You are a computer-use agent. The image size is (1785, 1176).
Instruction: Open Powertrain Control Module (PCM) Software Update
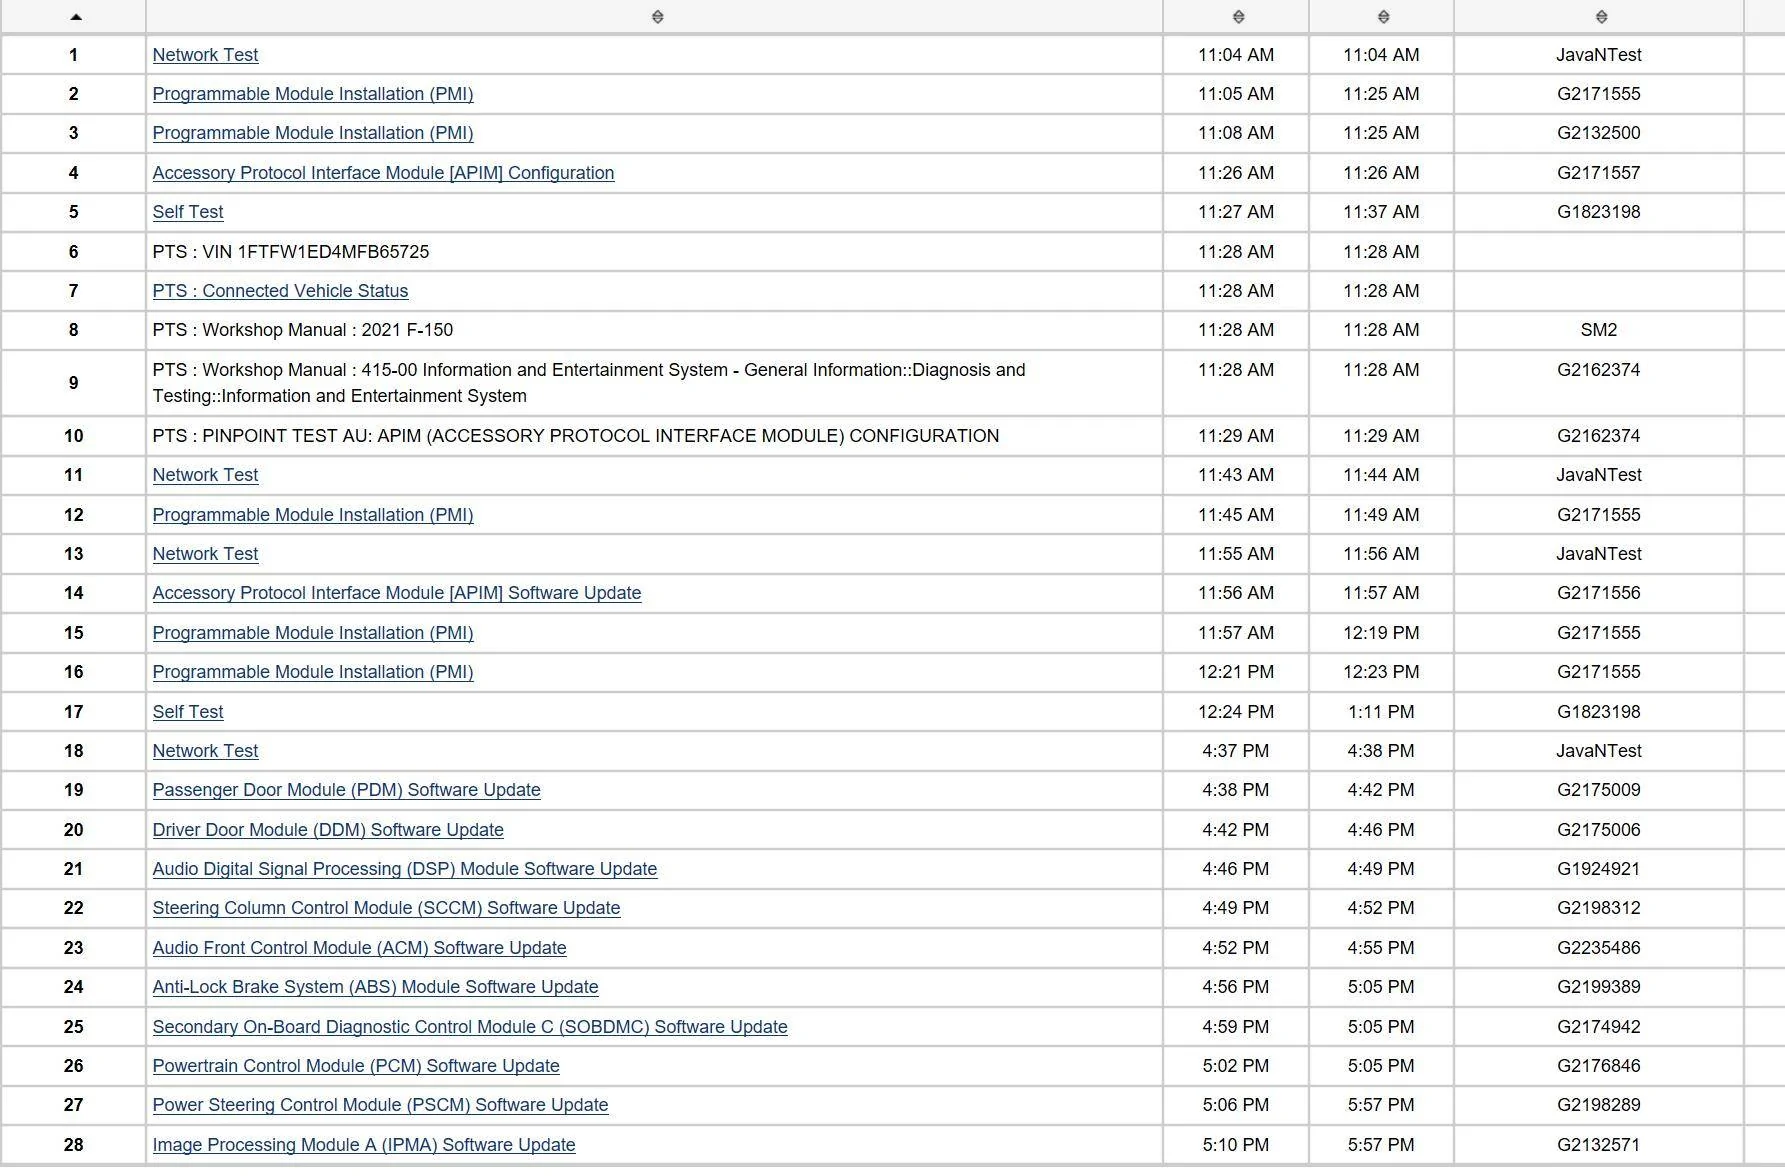[356, 1066]
